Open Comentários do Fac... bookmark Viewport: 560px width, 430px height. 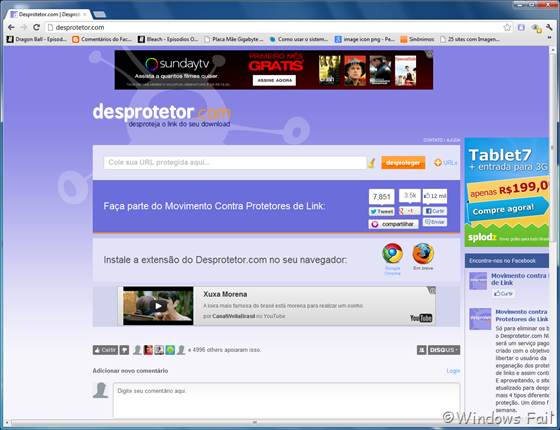coord(102,39)
